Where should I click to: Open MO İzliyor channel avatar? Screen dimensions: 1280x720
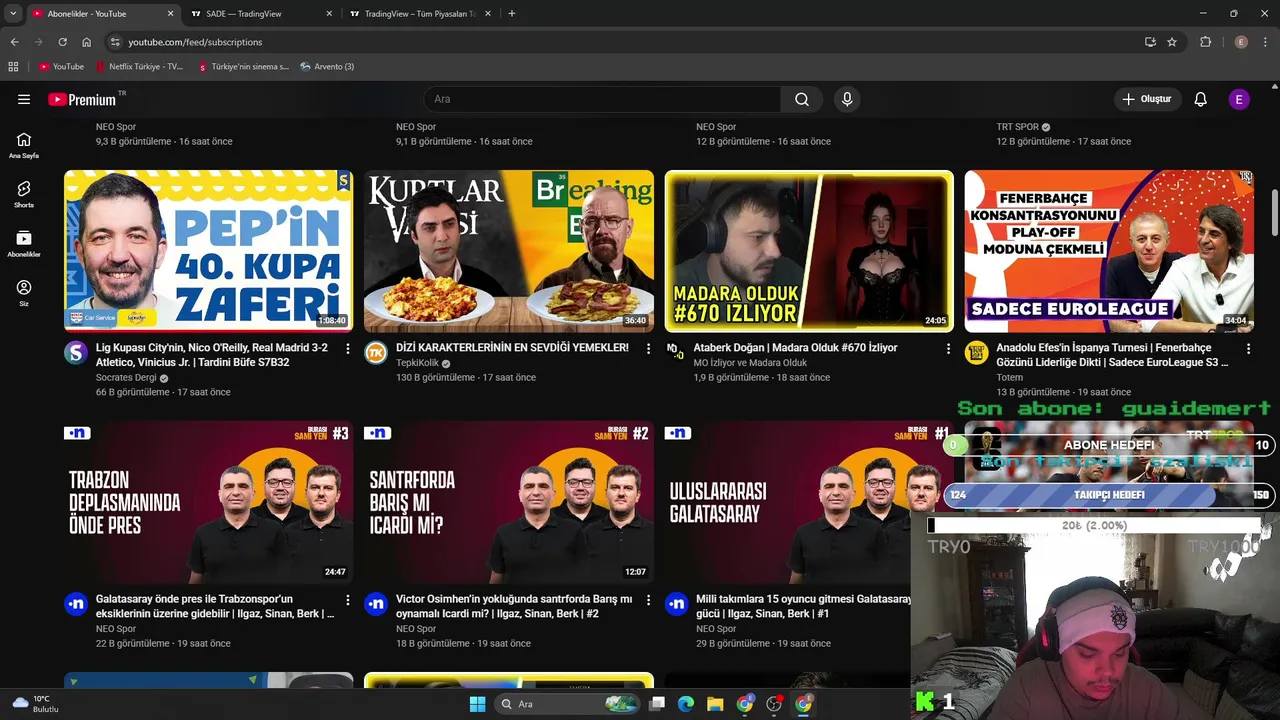coord(676,352)
